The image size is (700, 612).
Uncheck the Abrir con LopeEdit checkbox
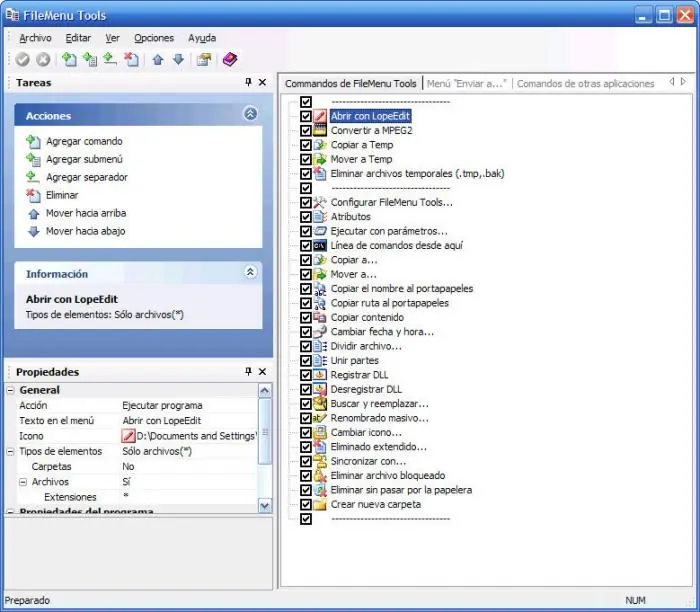click(306, 116)
